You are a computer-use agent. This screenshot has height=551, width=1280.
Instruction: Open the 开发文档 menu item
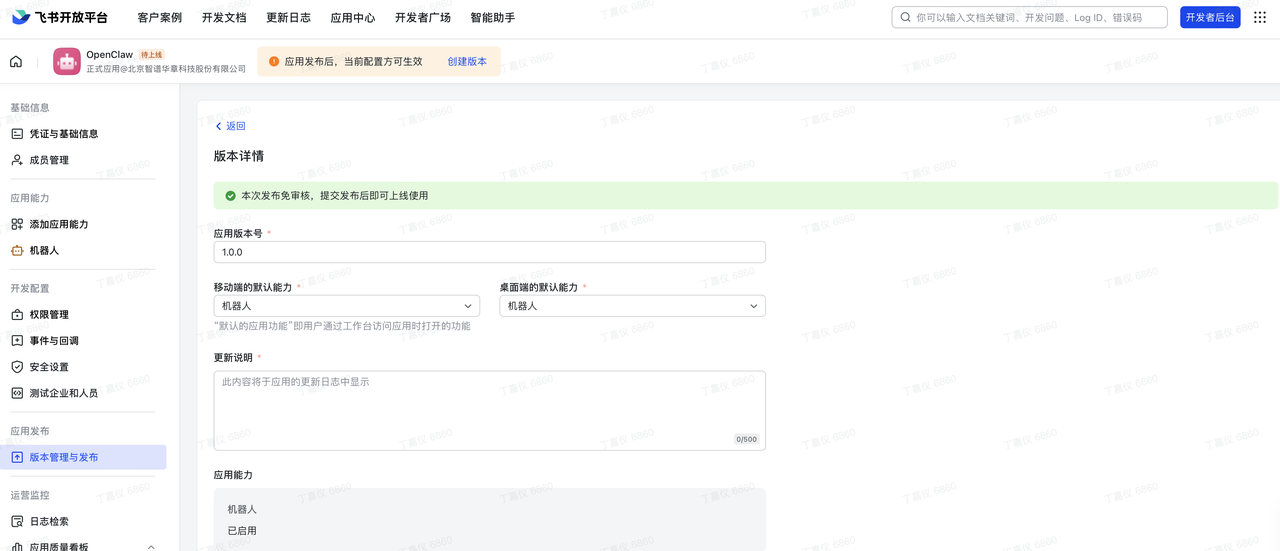pyautogui.click(x=224, y=18)
